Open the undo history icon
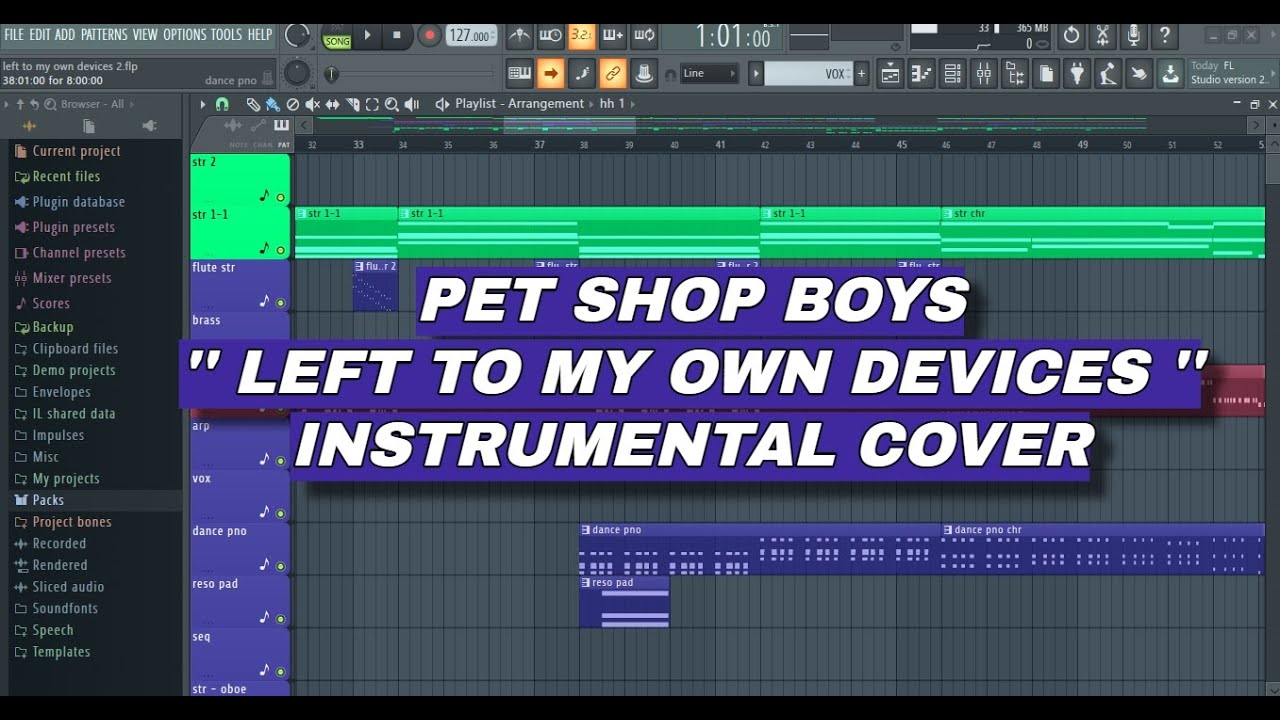The width and height of the screenshot is (1280, 720). point(1072,36)
